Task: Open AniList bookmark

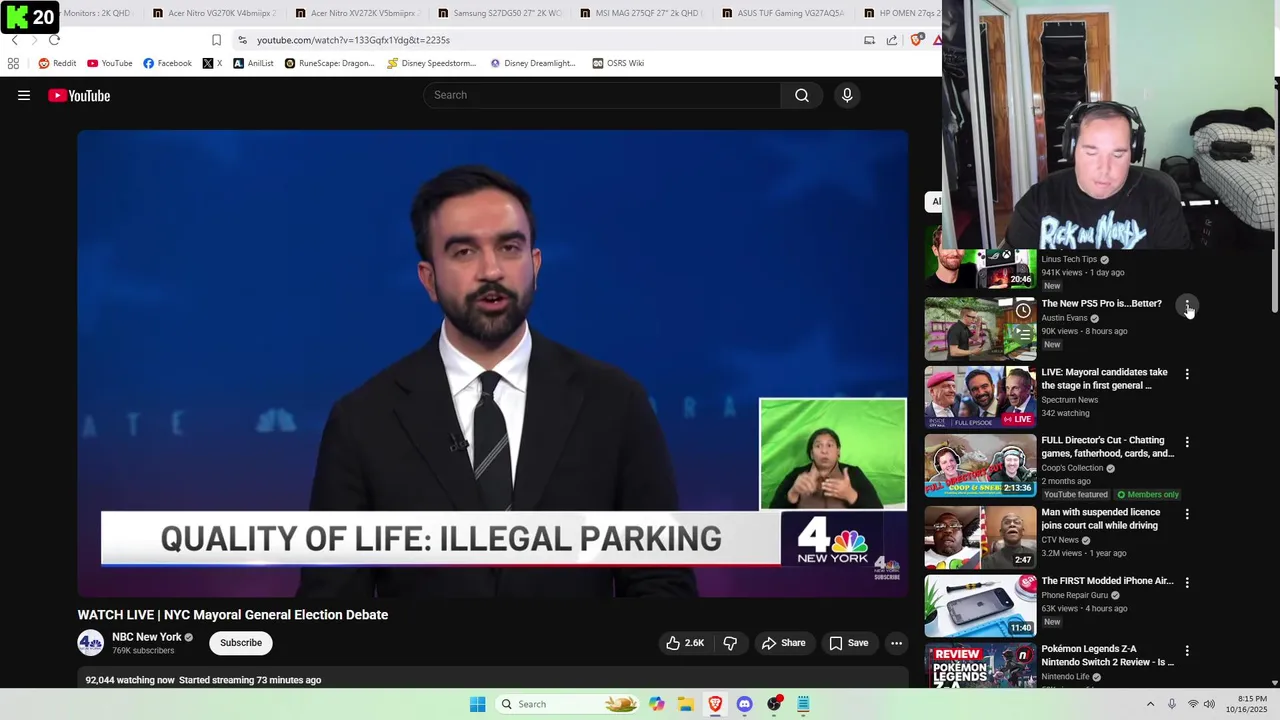Action: pos(253,63)
